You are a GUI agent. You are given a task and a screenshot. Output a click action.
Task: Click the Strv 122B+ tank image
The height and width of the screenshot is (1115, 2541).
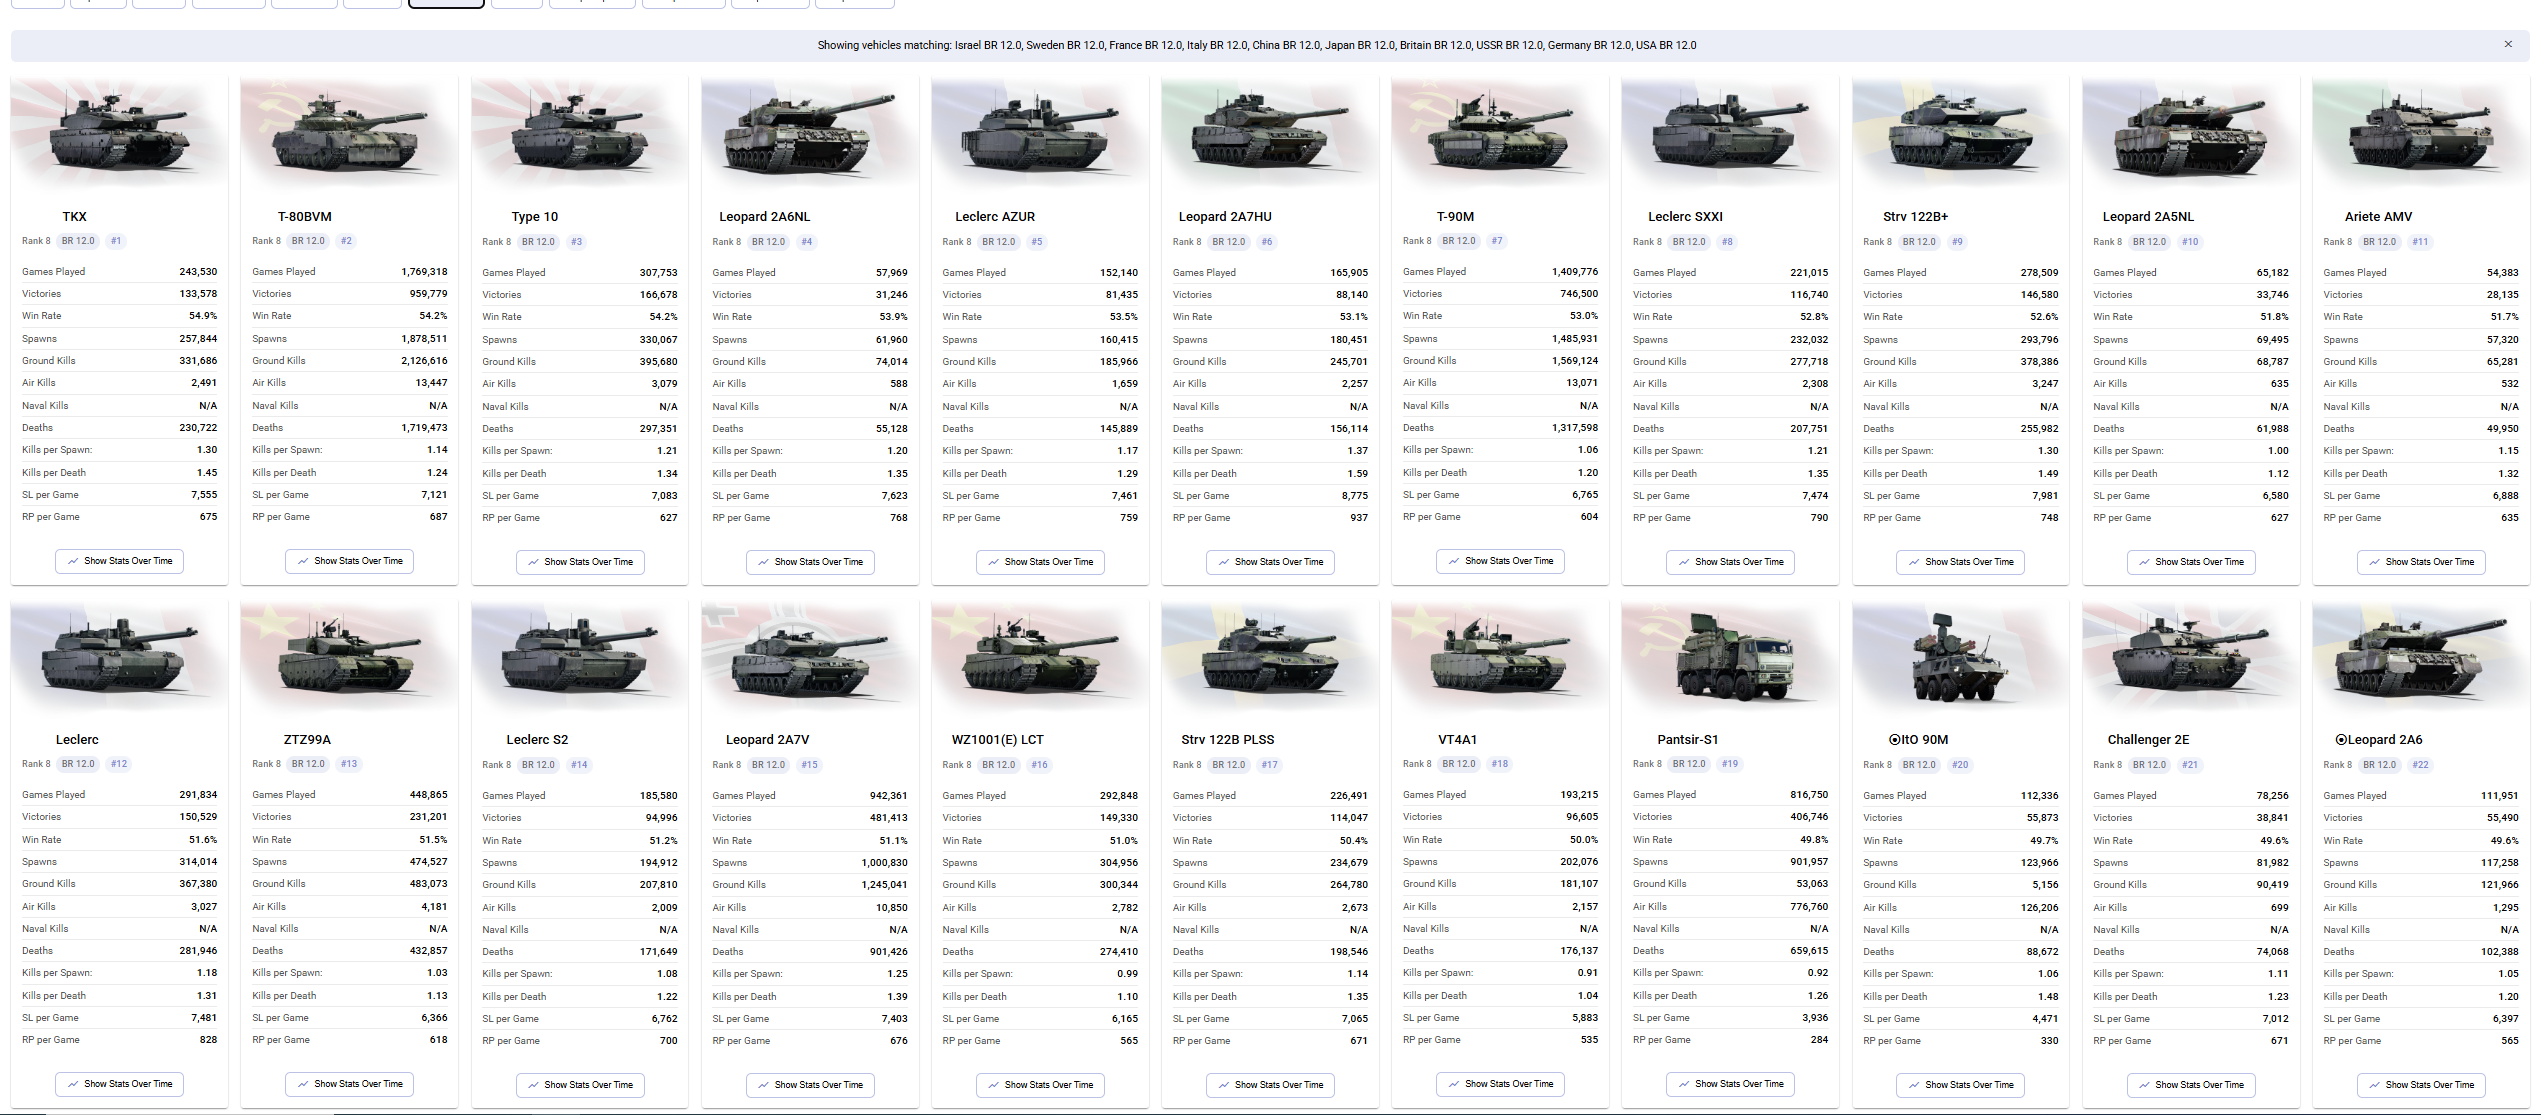tap(1960, 135)
